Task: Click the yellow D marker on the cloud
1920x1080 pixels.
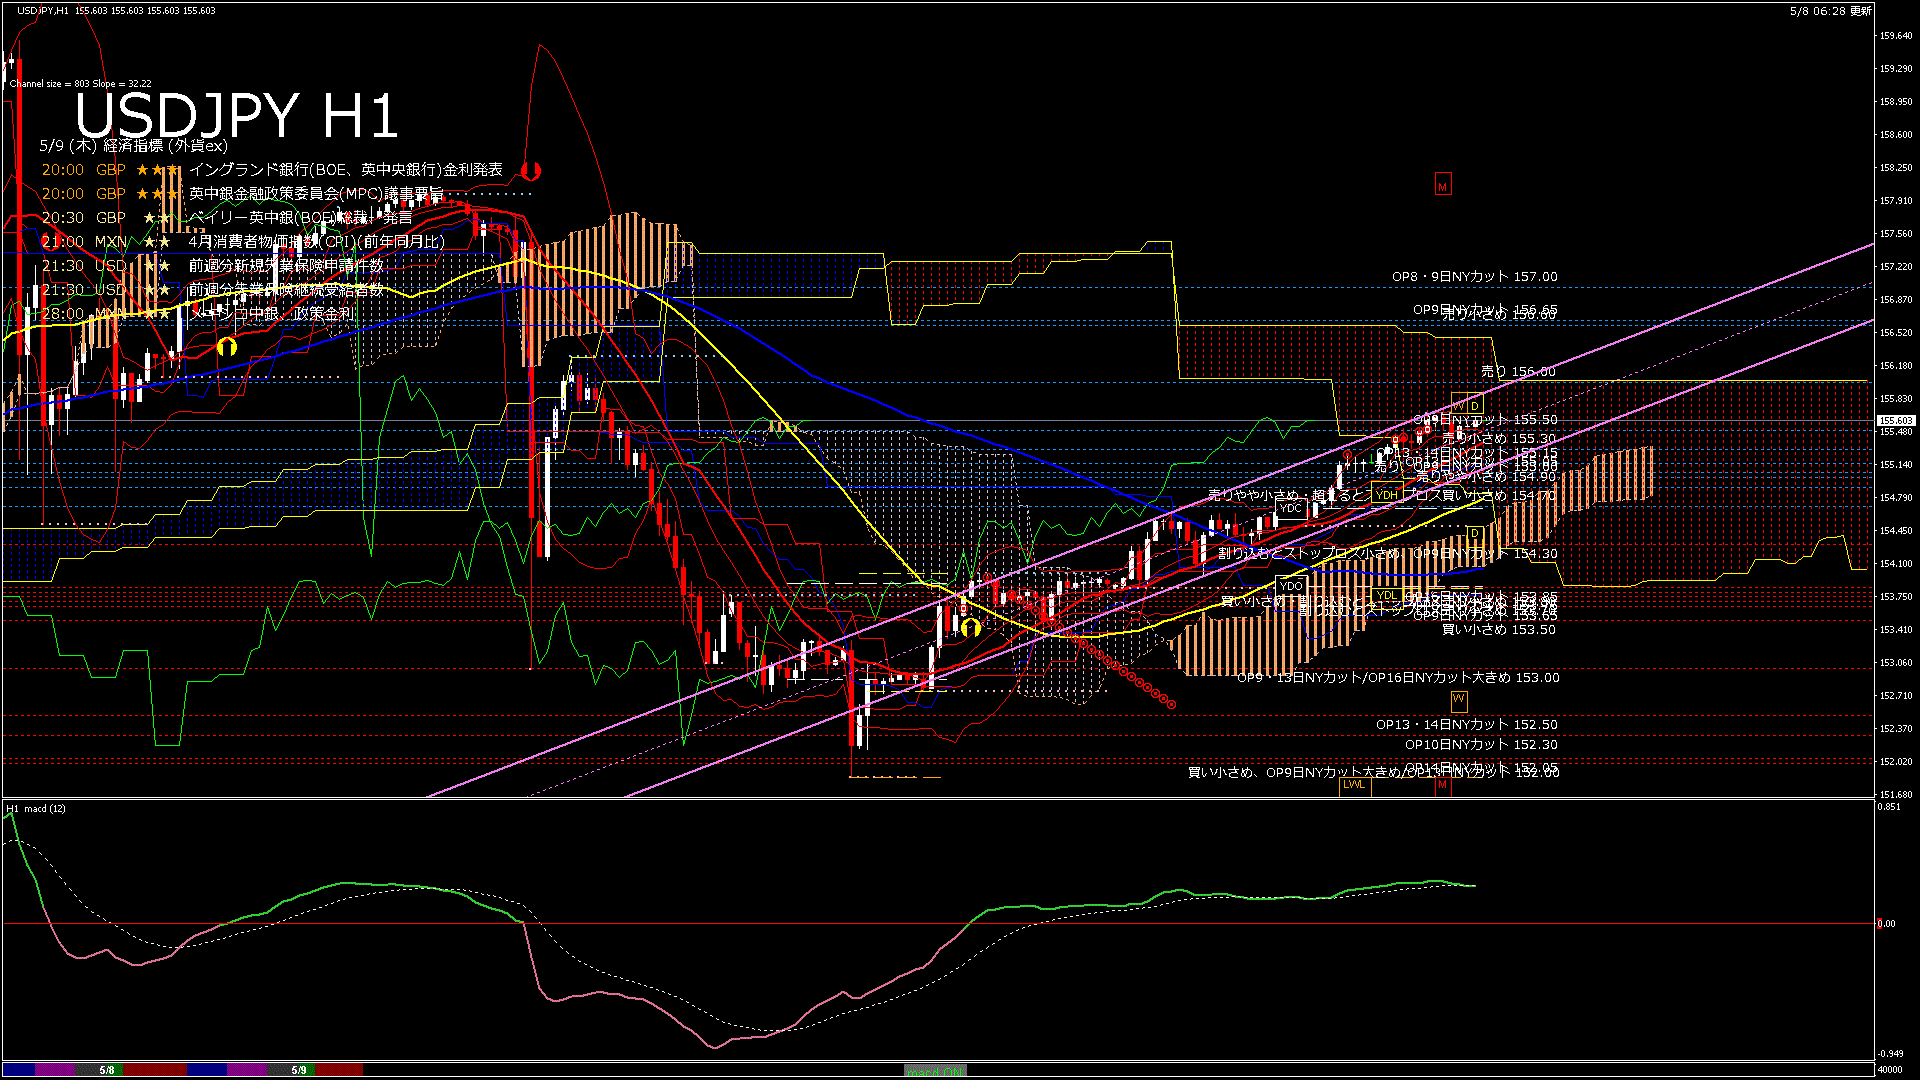Action: coord(1474,534)
